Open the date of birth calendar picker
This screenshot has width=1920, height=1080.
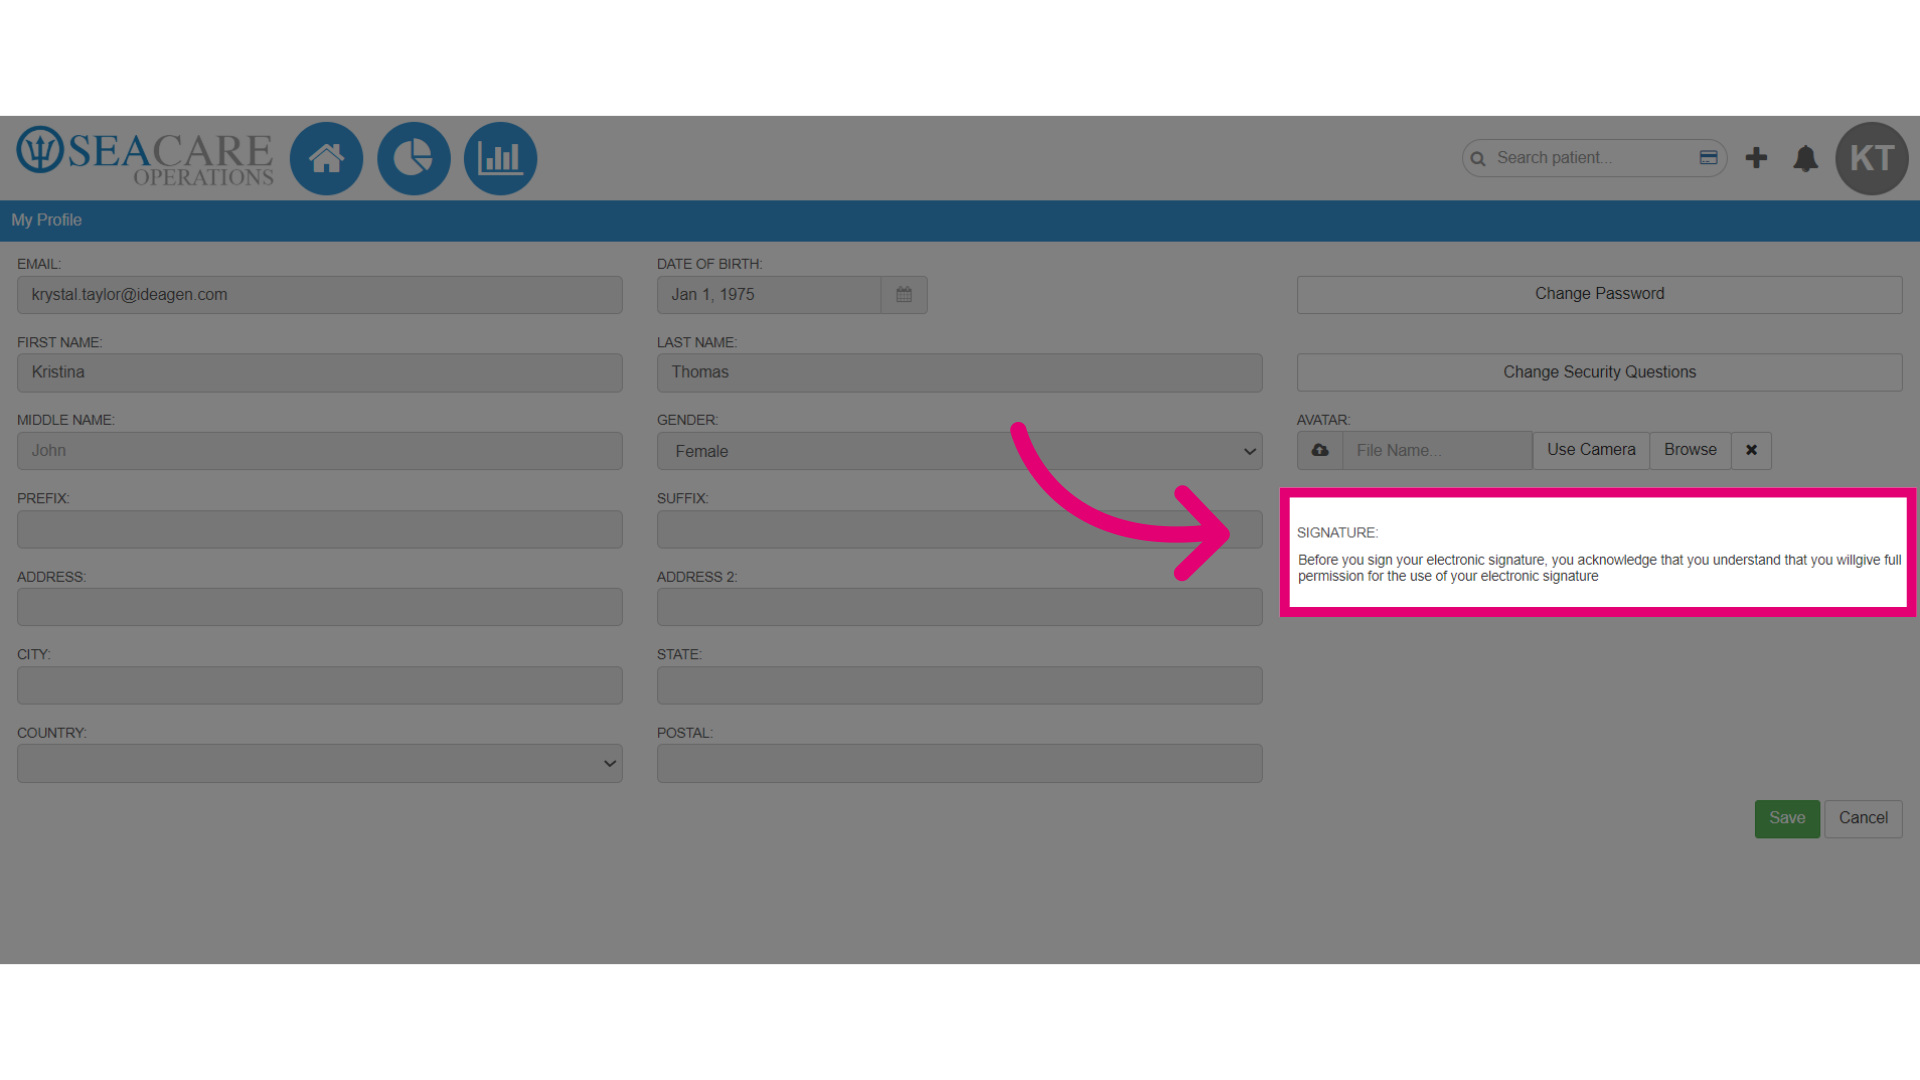tap(904, 295)
